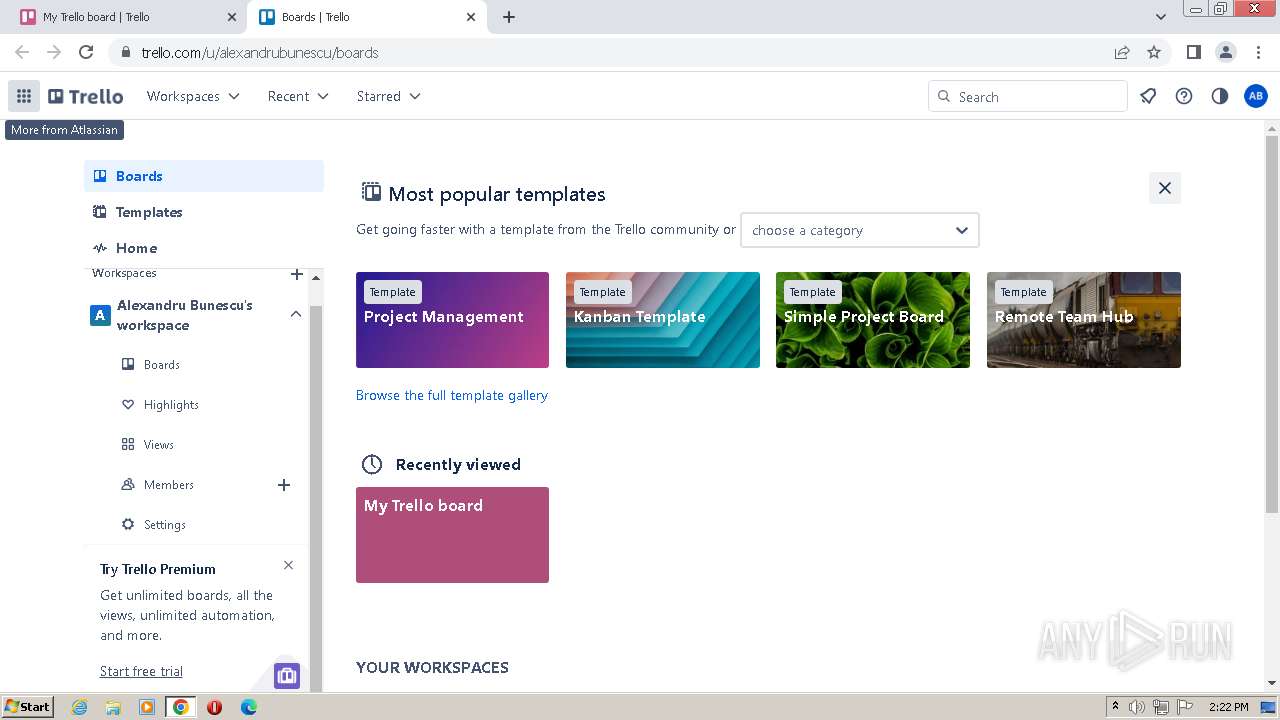Click the workspace avatar letter A
This screenshot has width=1280, height=720.
(x=99, y=315)
